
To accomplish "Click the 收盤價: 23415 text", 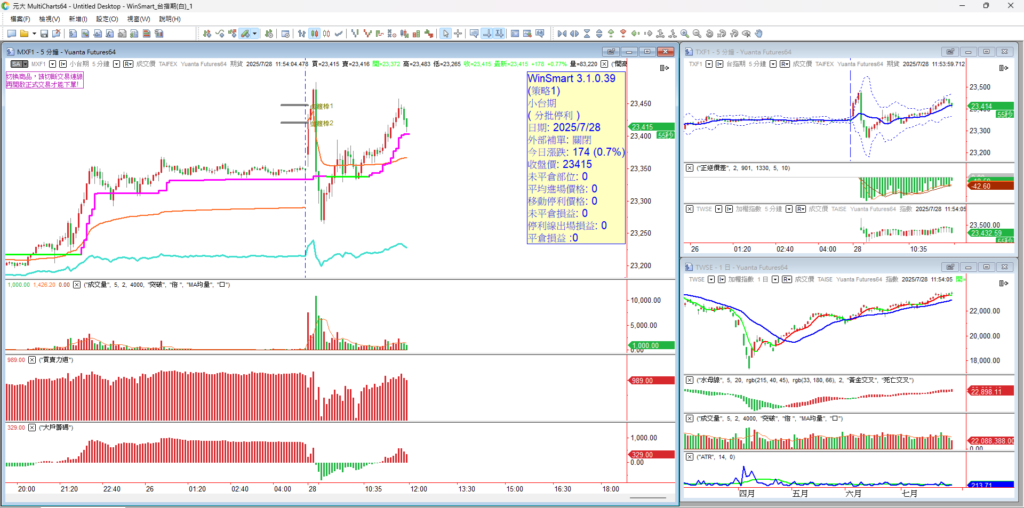I will [x=560, y=163].
